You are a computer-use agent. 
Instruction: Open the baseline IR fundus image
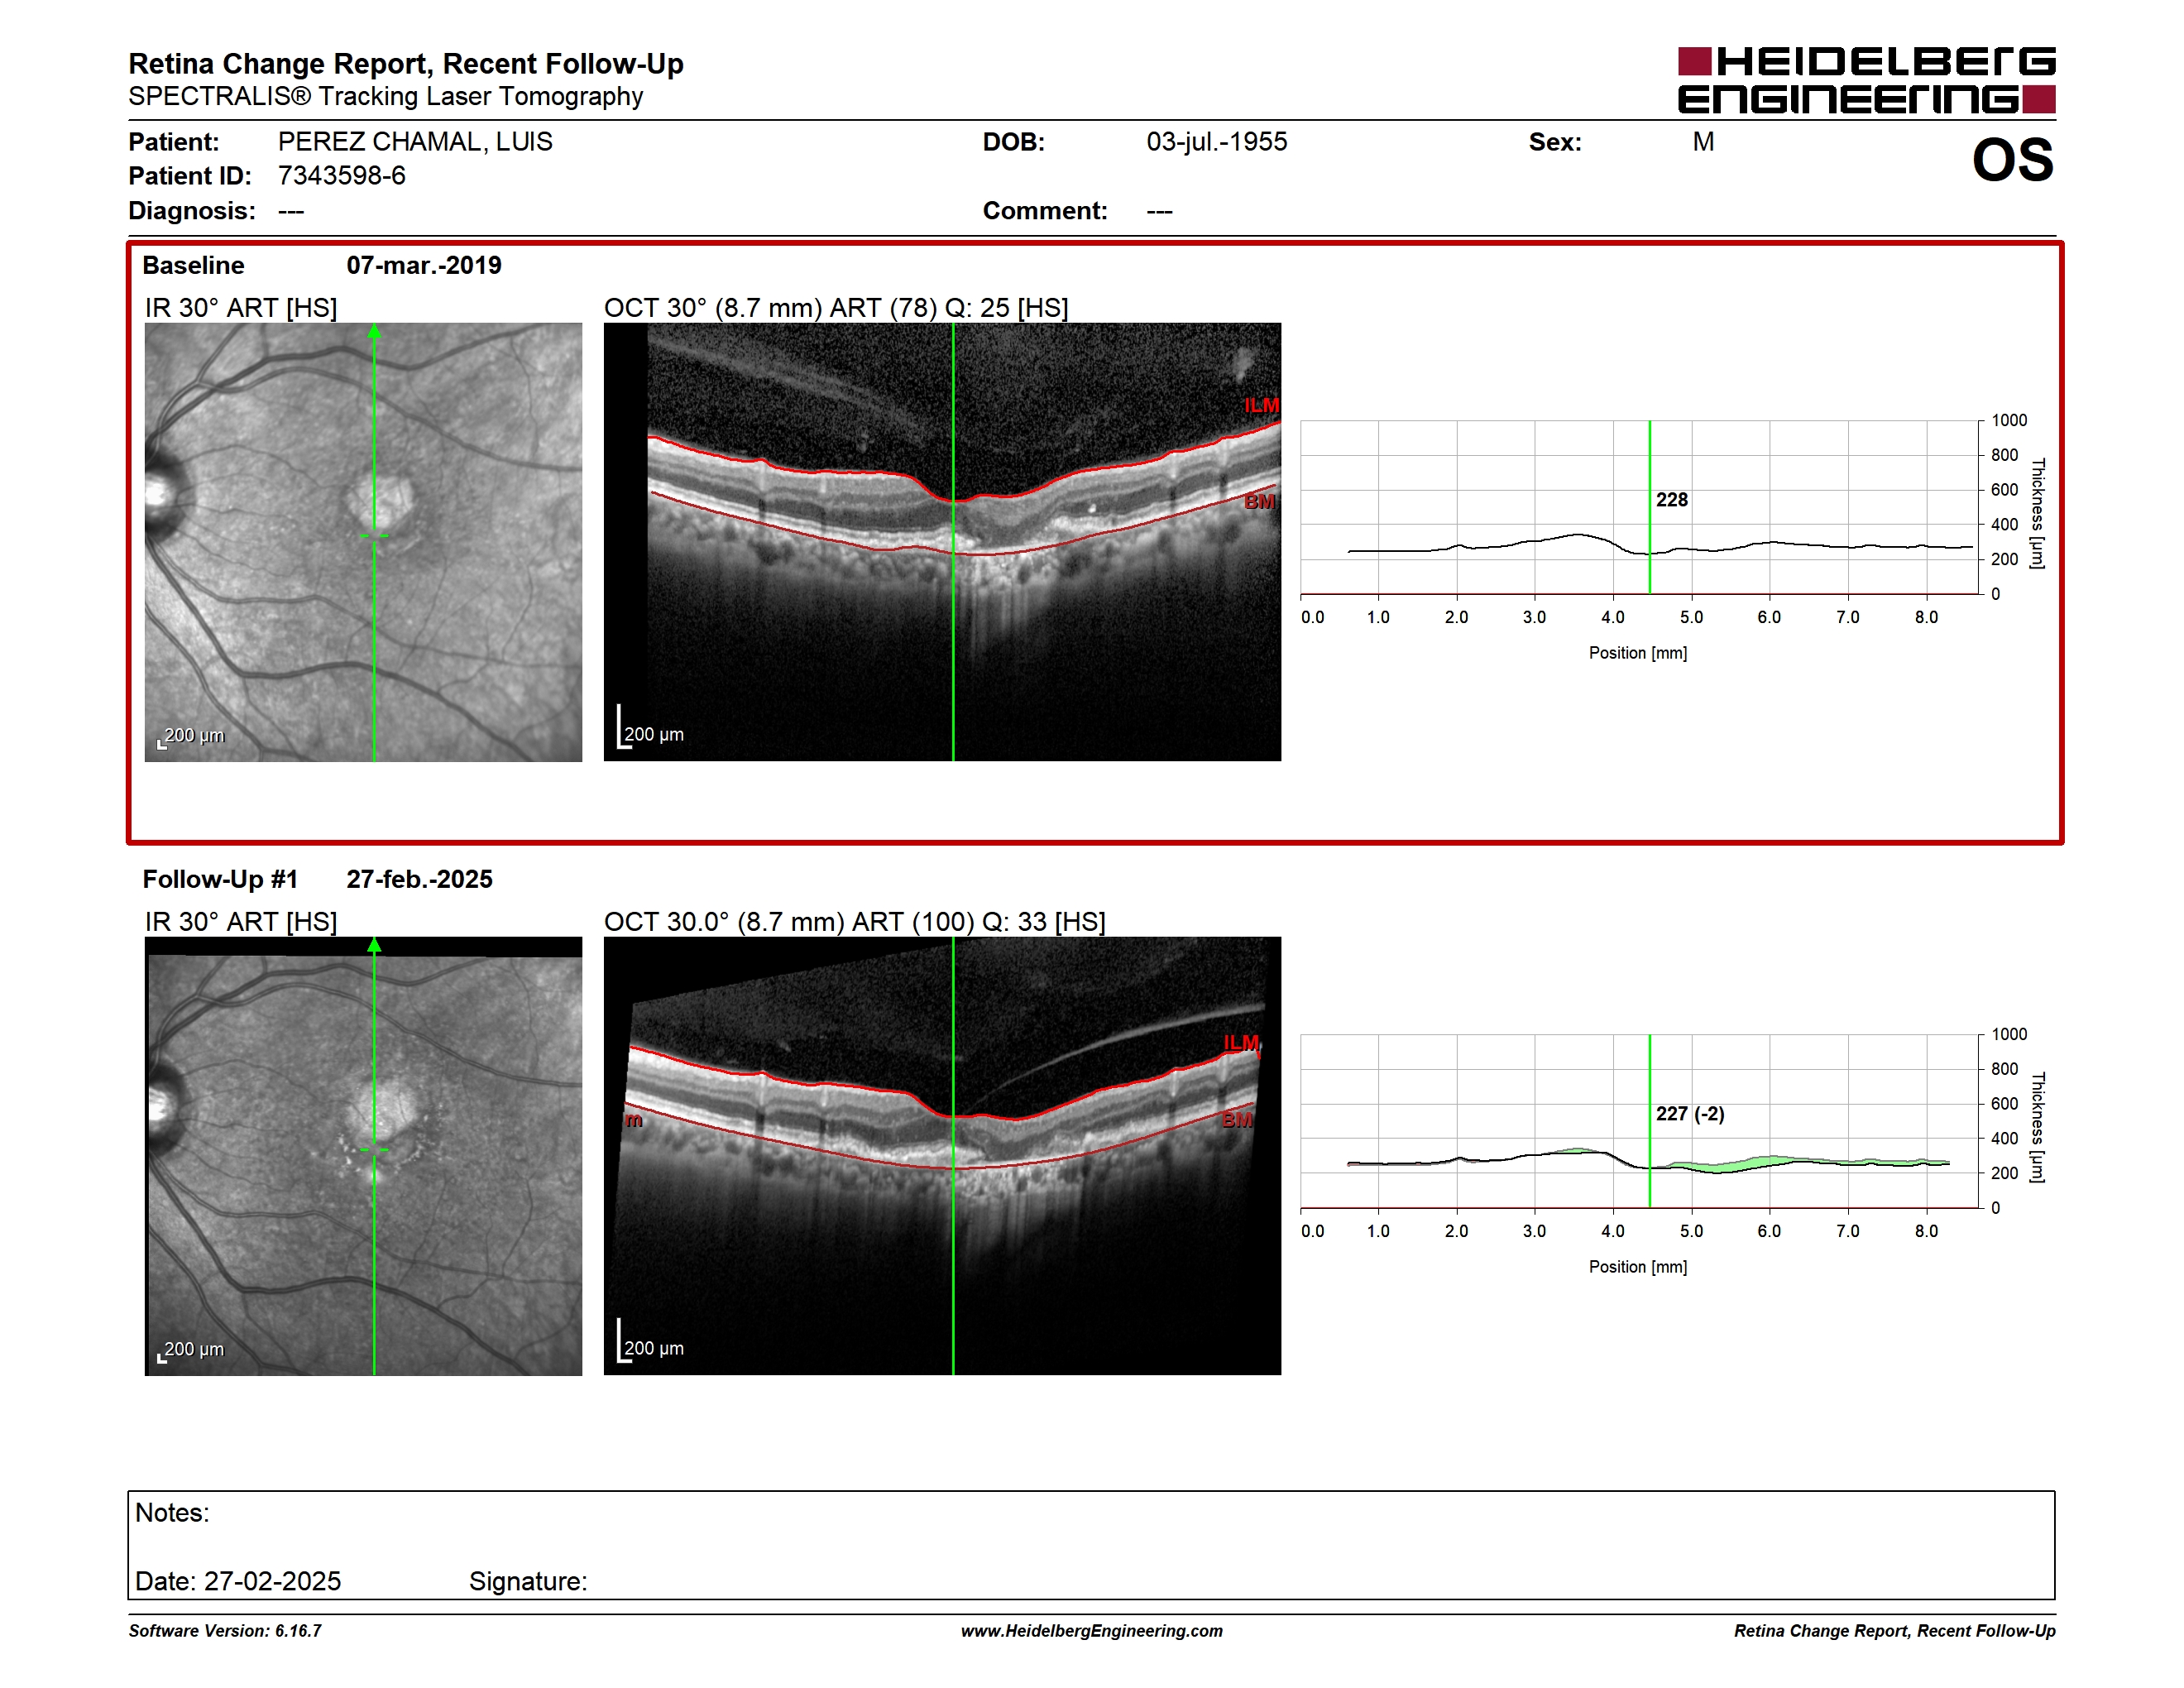pos(363,542)
